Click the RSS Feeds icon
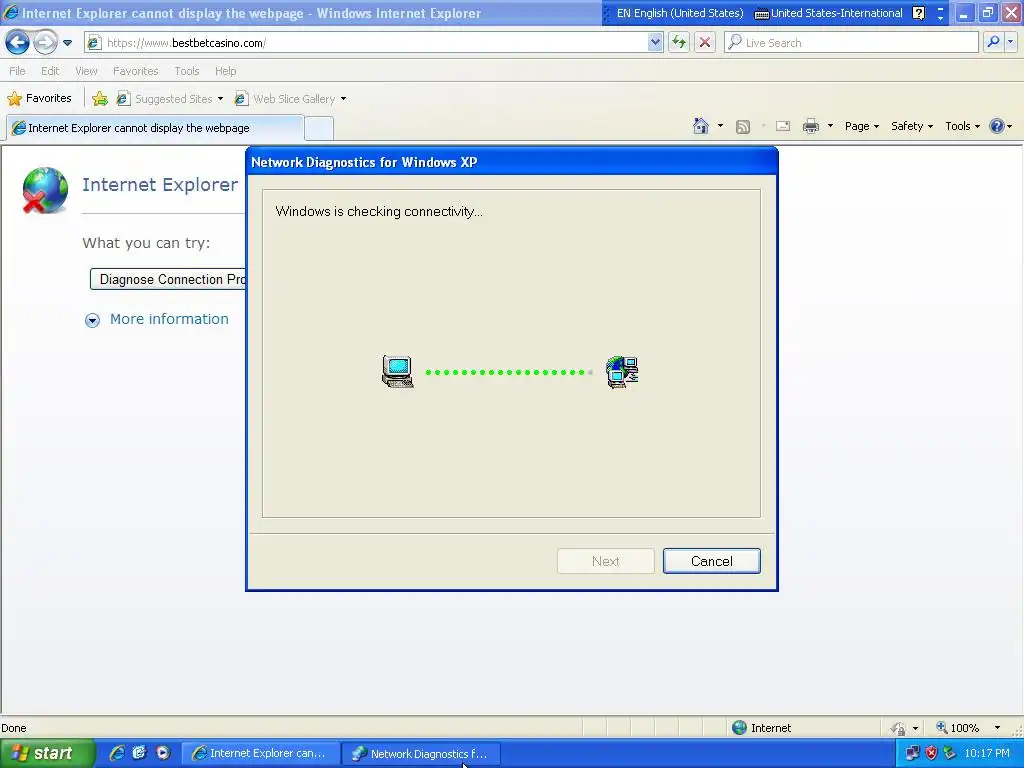The height and width of the screenshot is (768, 1024). [x=743, y=127]
